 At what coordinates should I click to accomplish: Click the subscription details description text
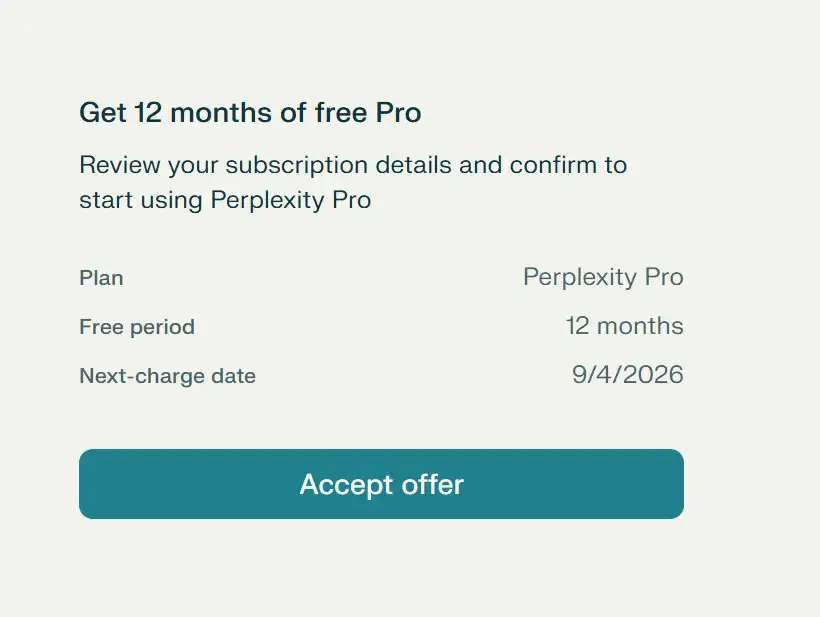[352, 182]
